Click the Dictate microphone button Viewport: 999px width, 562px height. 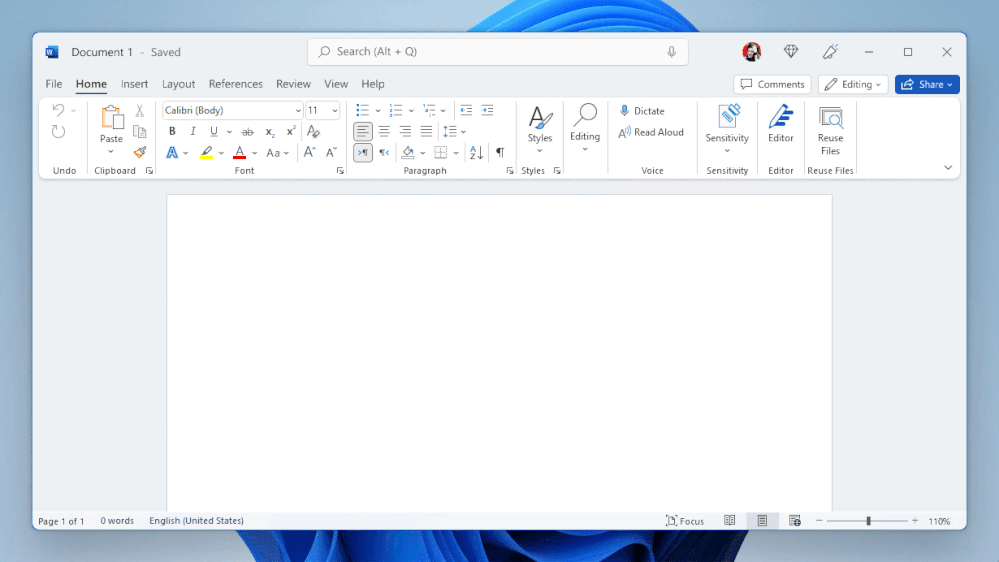[642, 111]
